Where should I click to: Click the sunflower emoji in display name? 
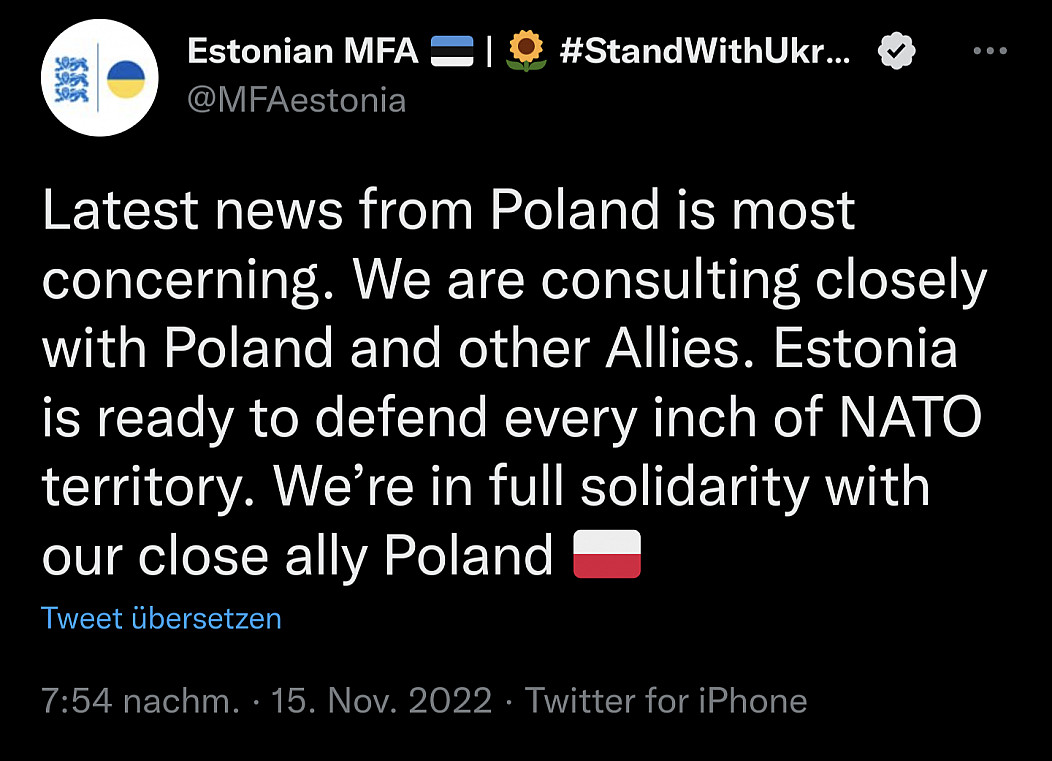525,51
